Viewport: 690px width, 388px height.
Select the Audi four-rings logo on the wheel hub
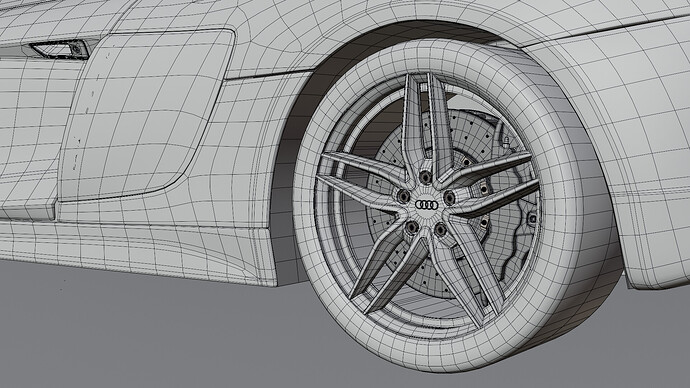pyautogui.click(x=426, y=205)
